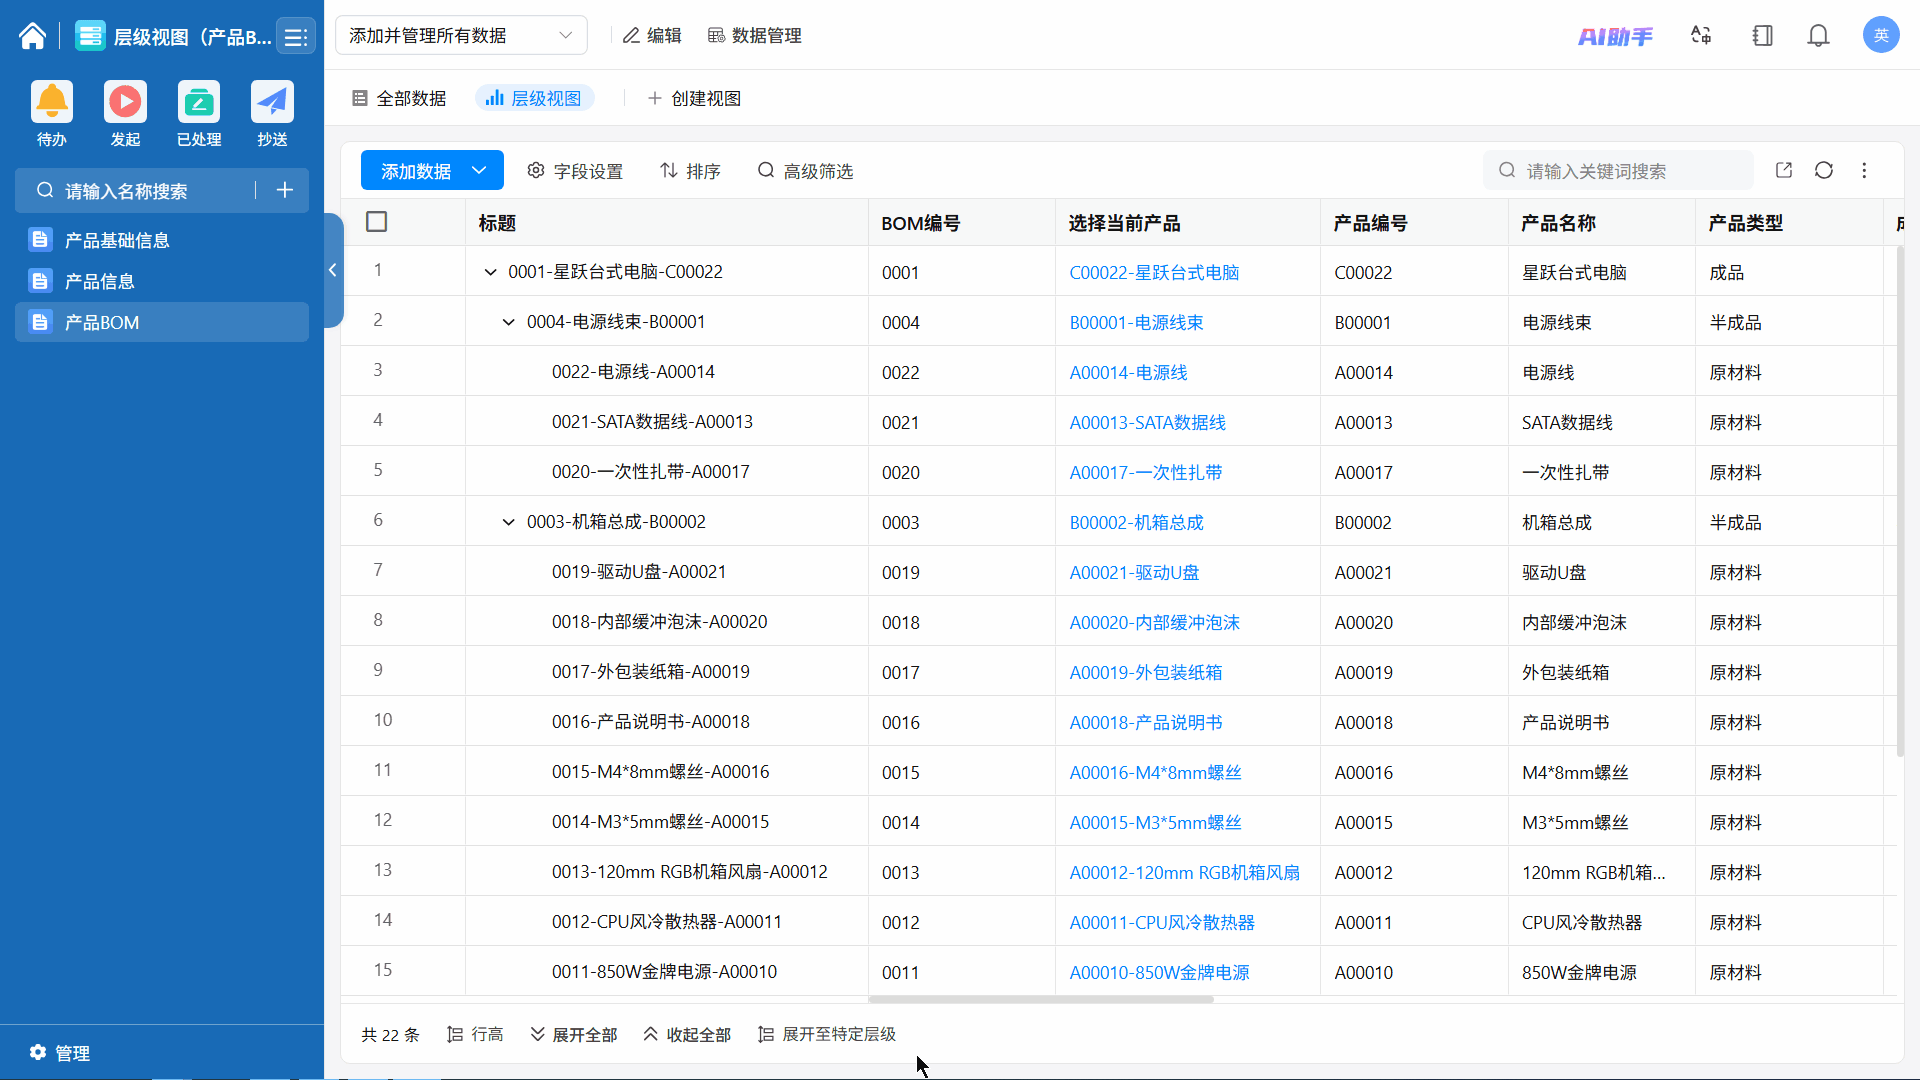
Task: Switch to the 全部数据 tab
Action: (400, 98)
